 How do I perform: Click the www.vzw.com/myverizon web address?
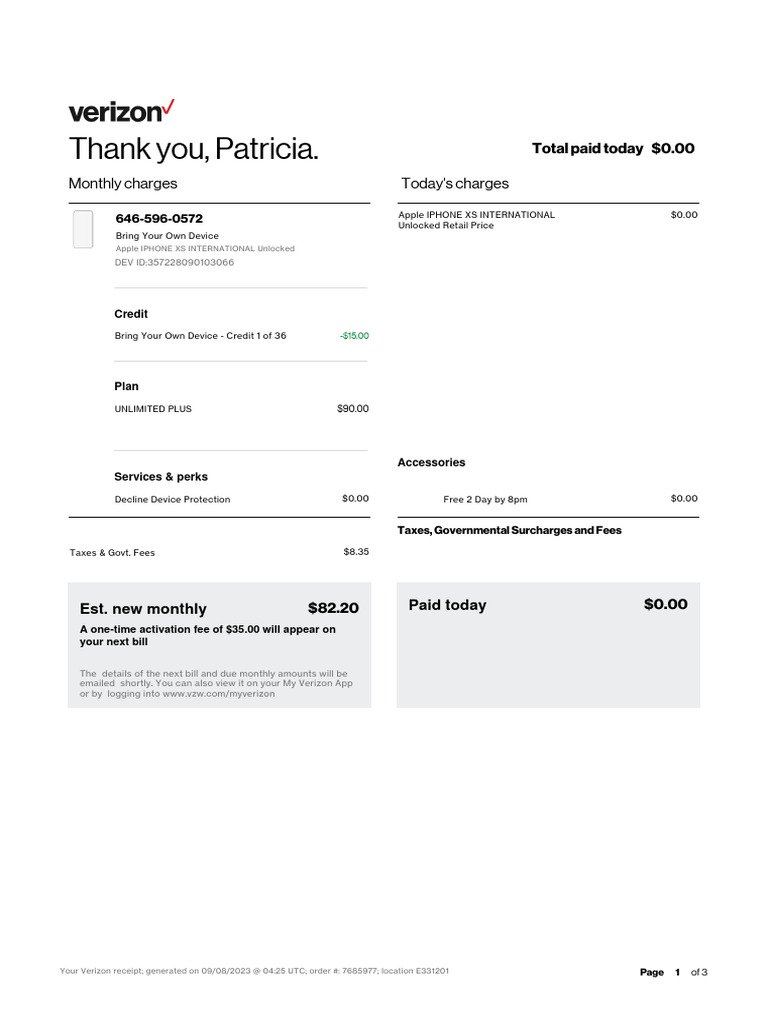click(218, 693)
